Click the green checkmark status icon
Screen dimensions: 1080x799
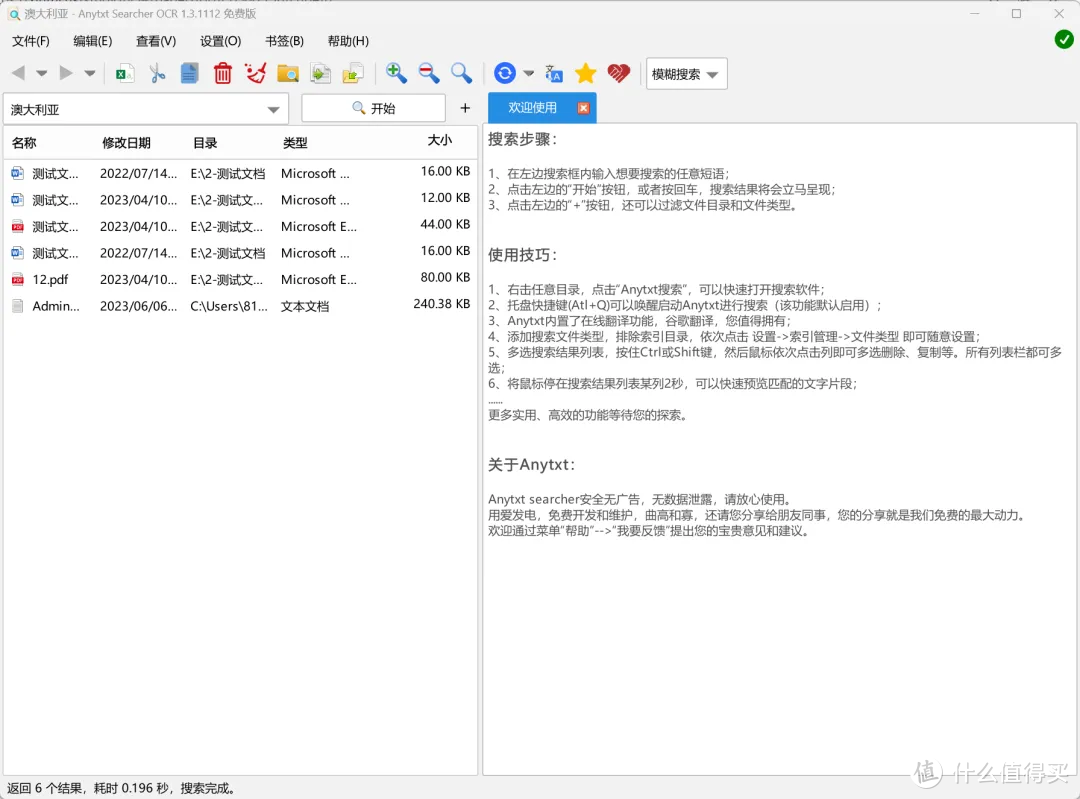click(1063, 40)
